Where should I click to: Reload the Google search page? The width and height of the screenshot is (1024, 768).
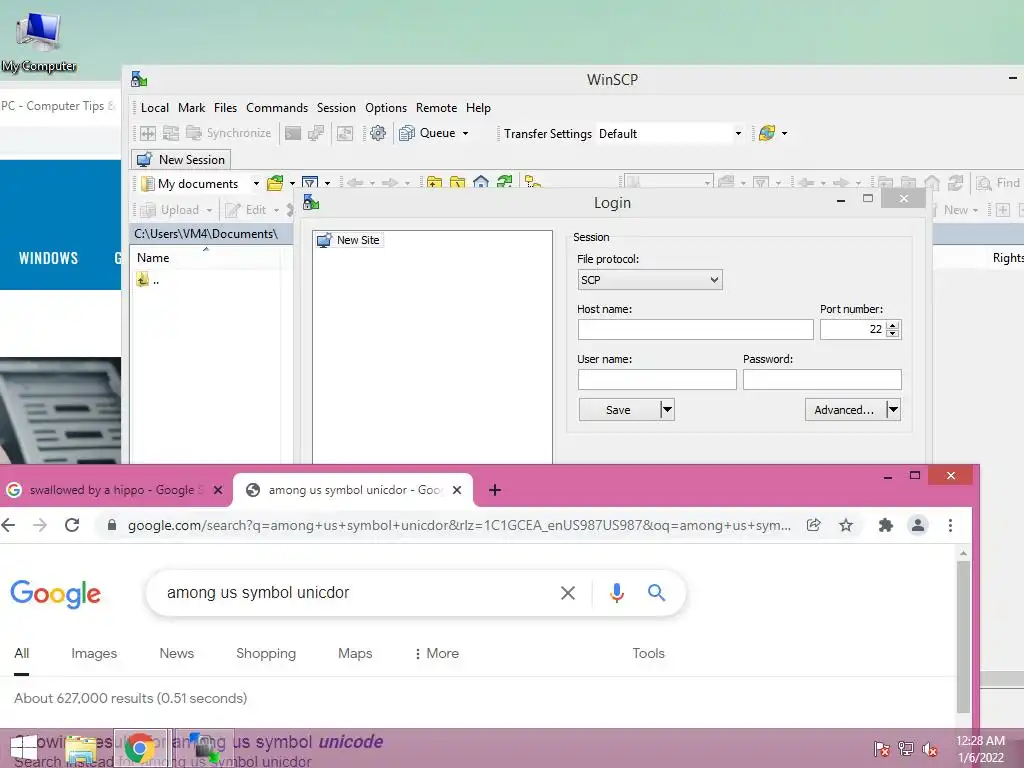coord(72,525)
